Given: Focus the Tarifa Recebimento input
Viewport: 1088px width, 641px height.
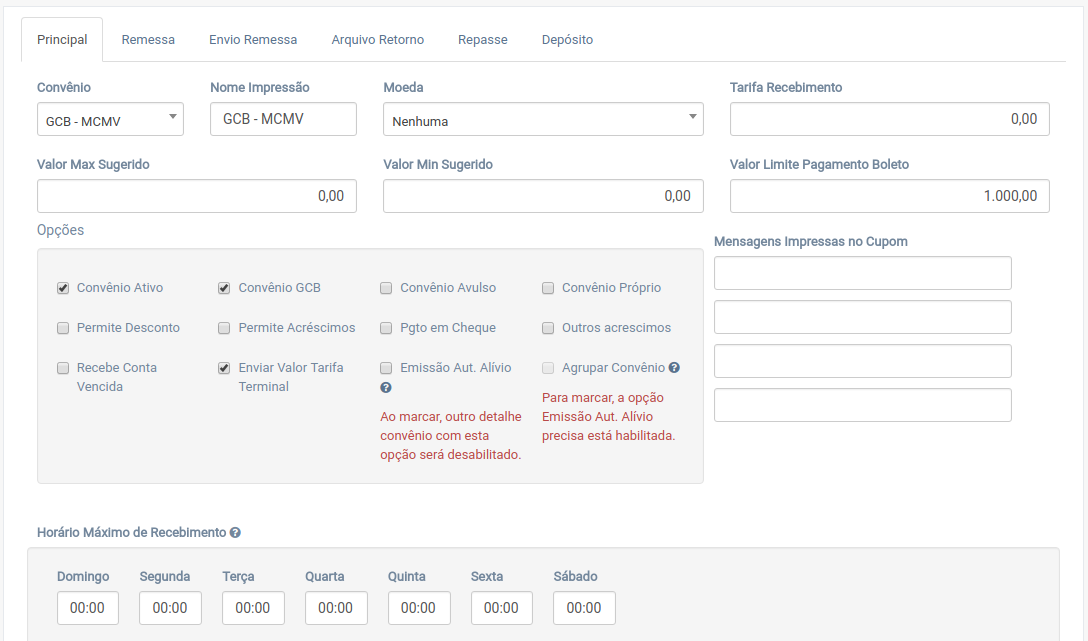Looking at the screenshot, I should click(x=889, y=119).
